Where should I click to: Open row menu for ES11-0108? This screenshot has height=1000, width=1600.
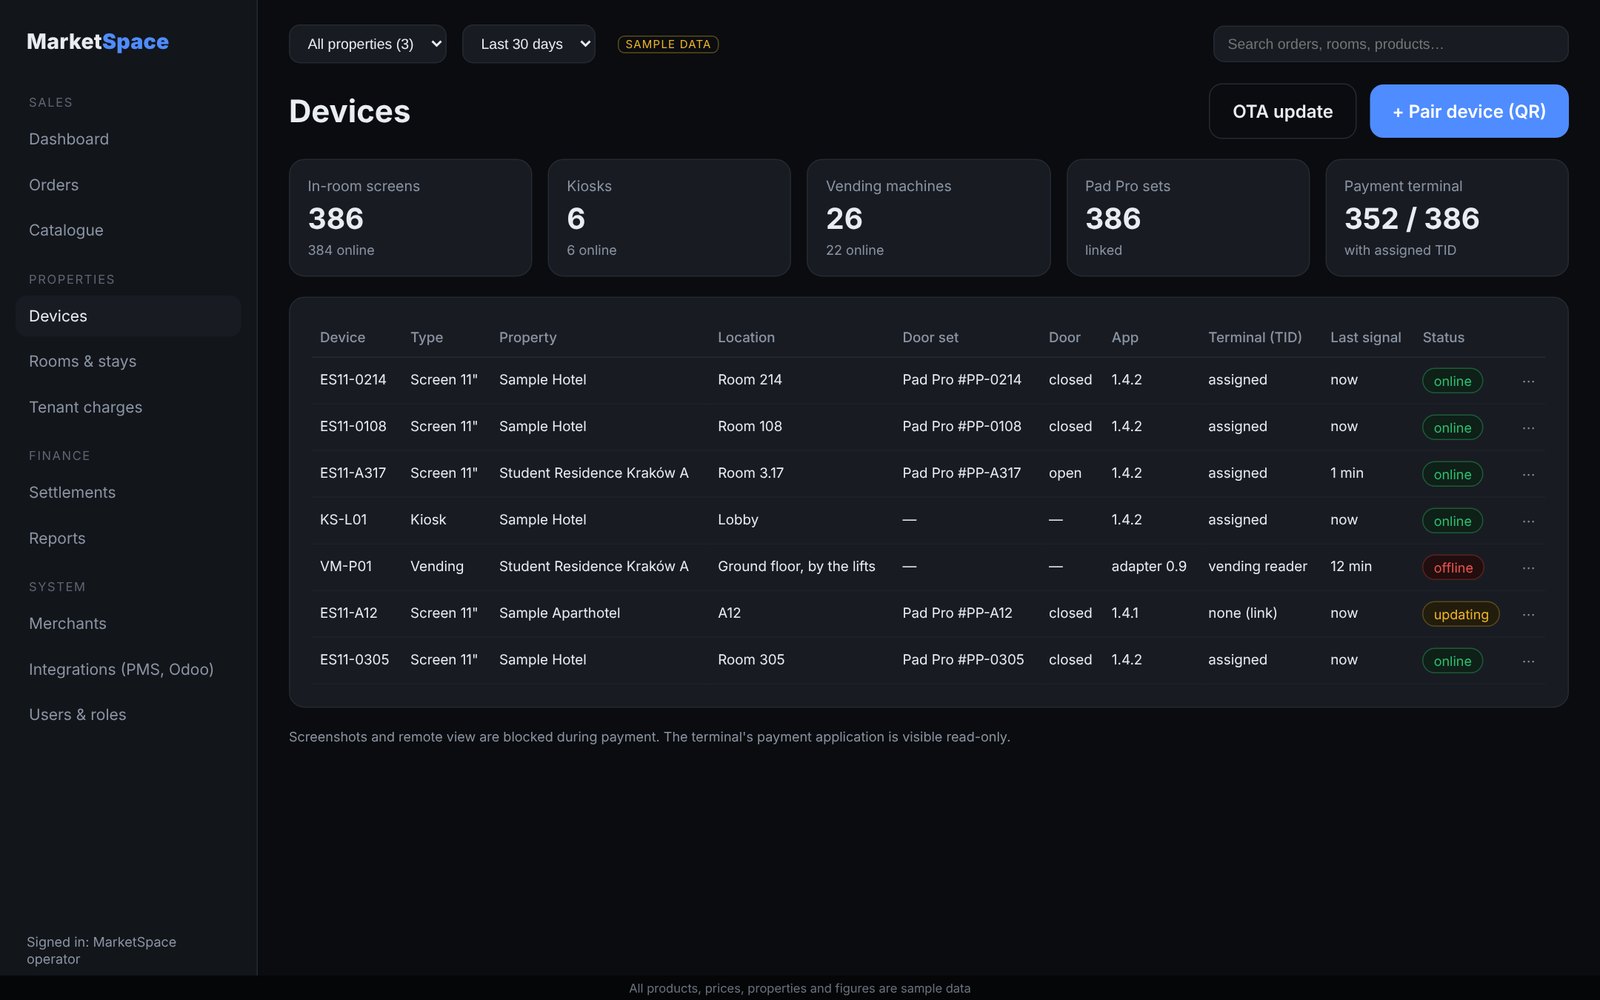pyautogui.click(x=1528, y=427)
